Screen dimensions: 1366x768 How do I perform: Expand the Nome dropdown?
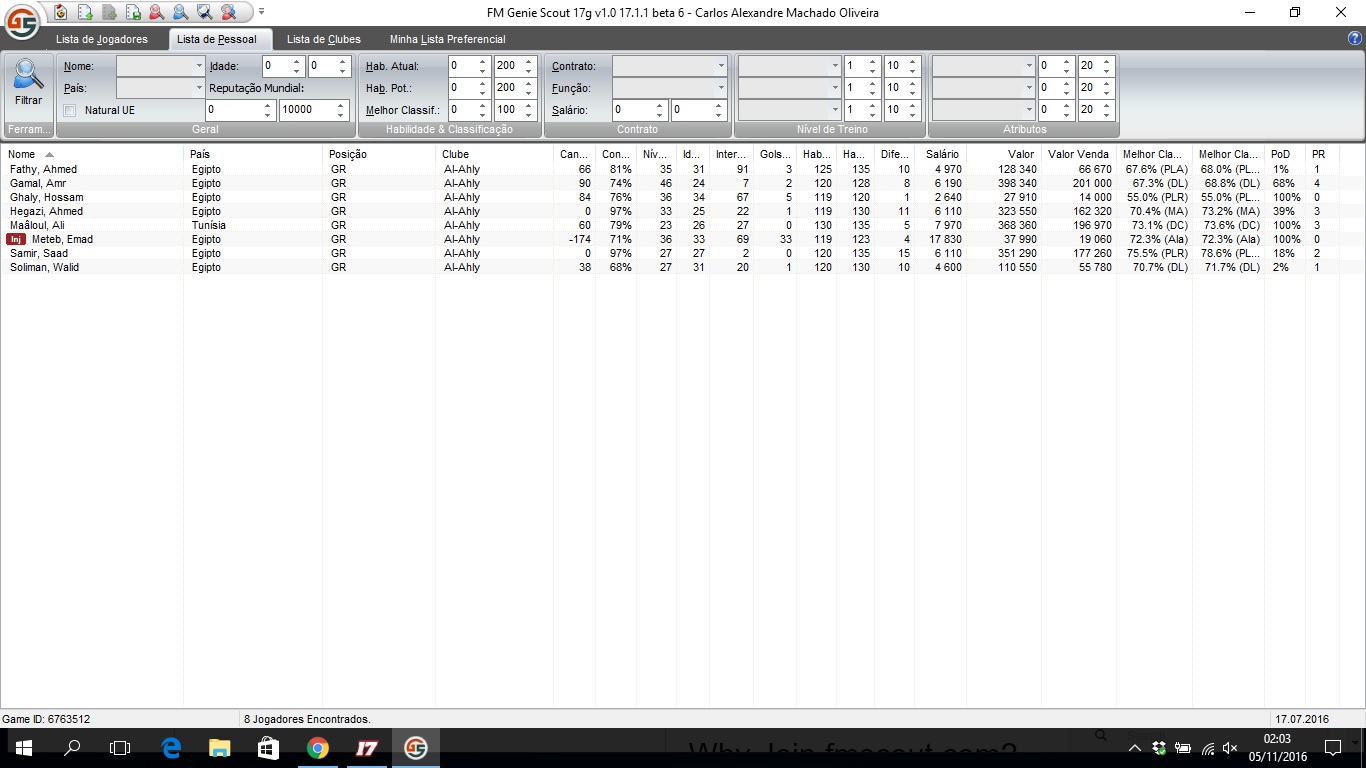tap(199, 66)
